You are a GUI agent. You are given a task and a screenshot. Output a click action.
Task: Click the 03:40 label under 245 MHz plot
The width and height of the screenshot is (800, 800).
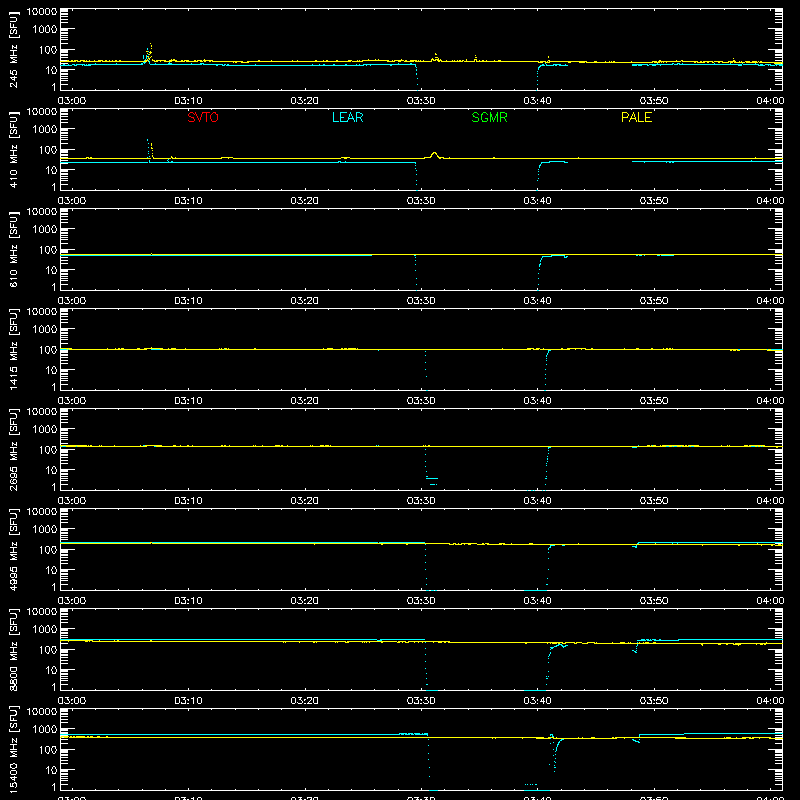coord(537,101)
